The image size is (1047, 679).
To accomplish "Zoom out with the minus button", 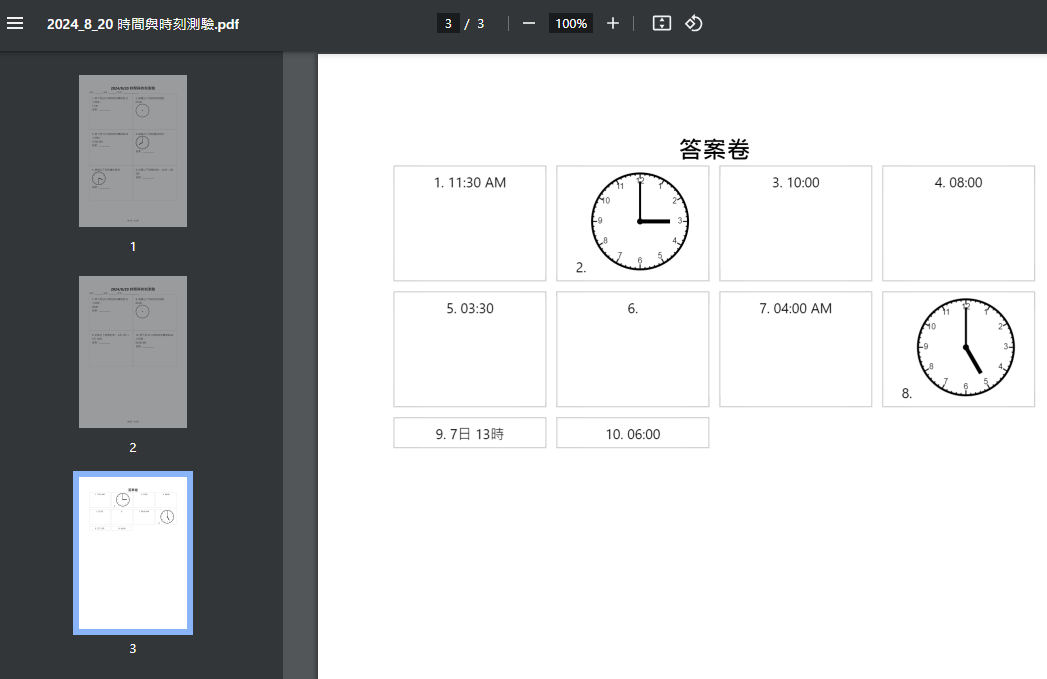I will [x=529, y=23].
